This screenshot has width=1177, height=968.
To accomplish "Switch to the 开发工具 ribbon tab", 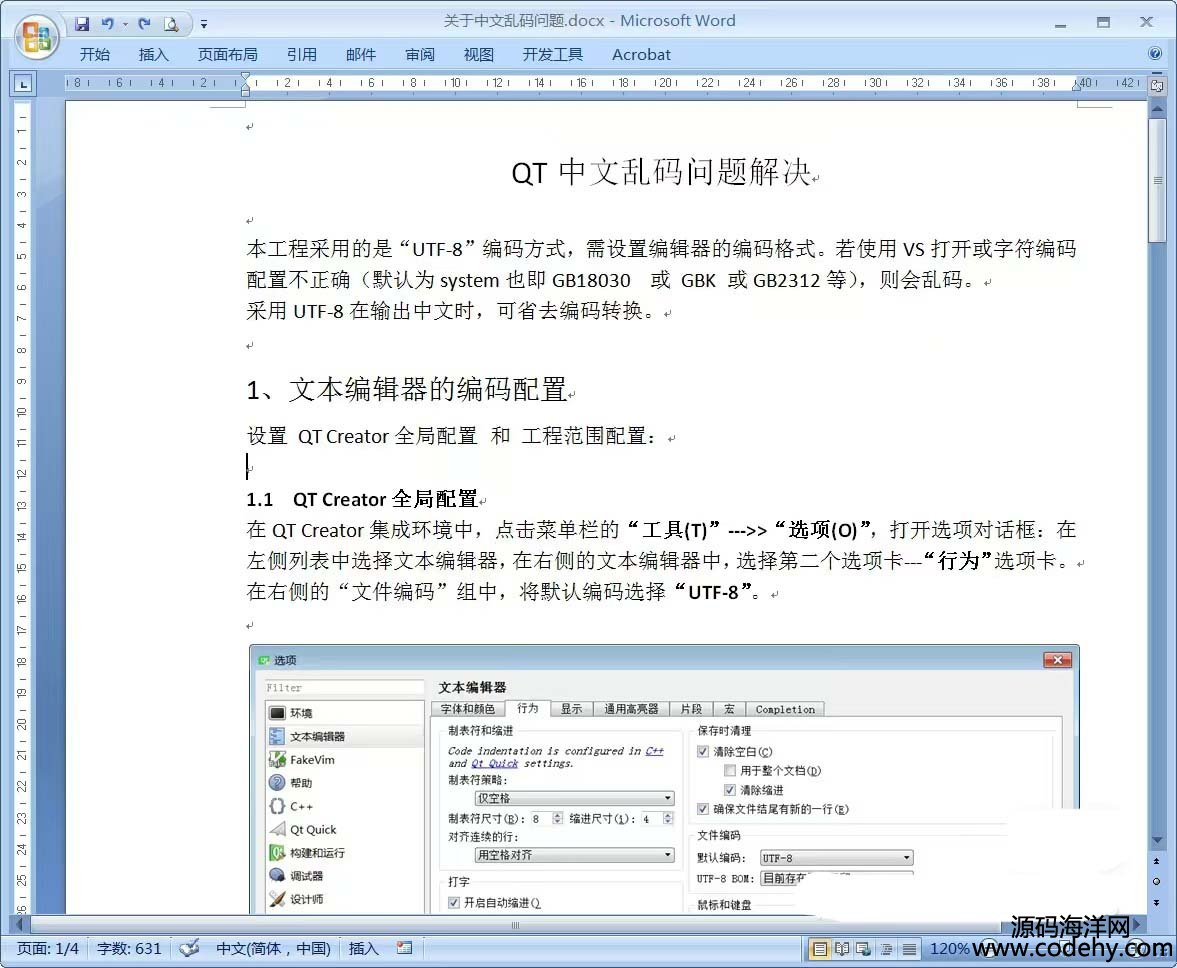I will click(x=552, y=55).
